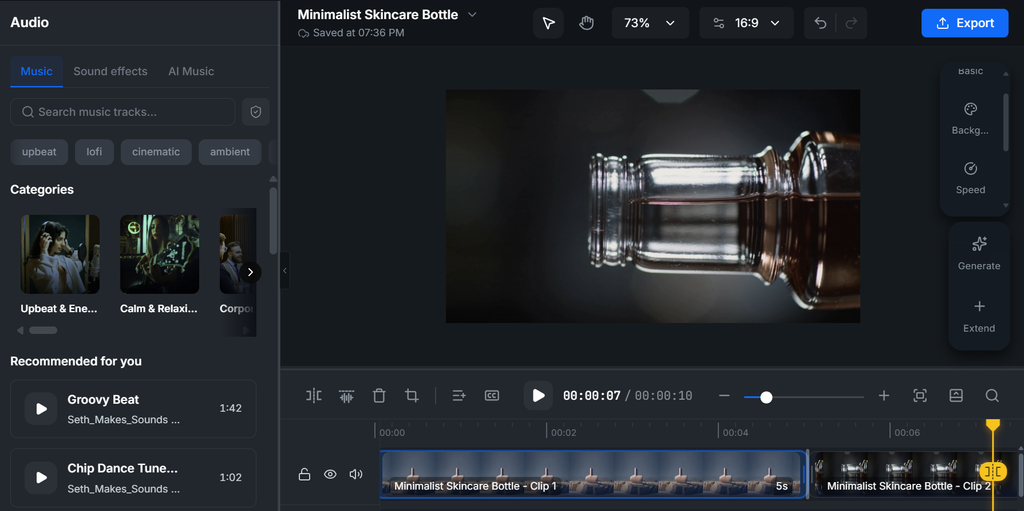
Task: Expand the project title menu chevron
Action: (472, 14)
